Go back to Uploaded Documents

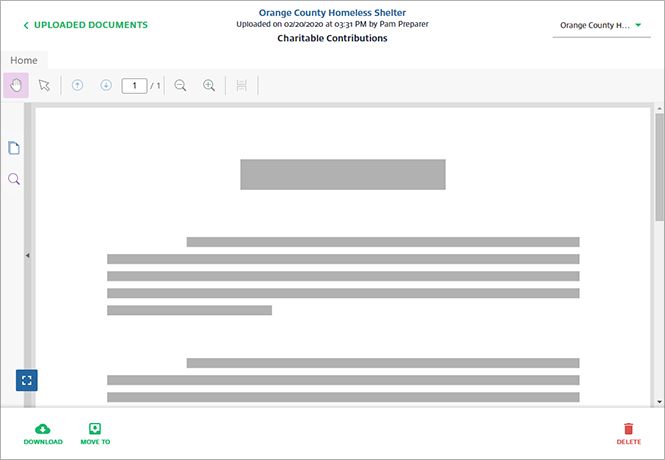click(x=86, y=25)
